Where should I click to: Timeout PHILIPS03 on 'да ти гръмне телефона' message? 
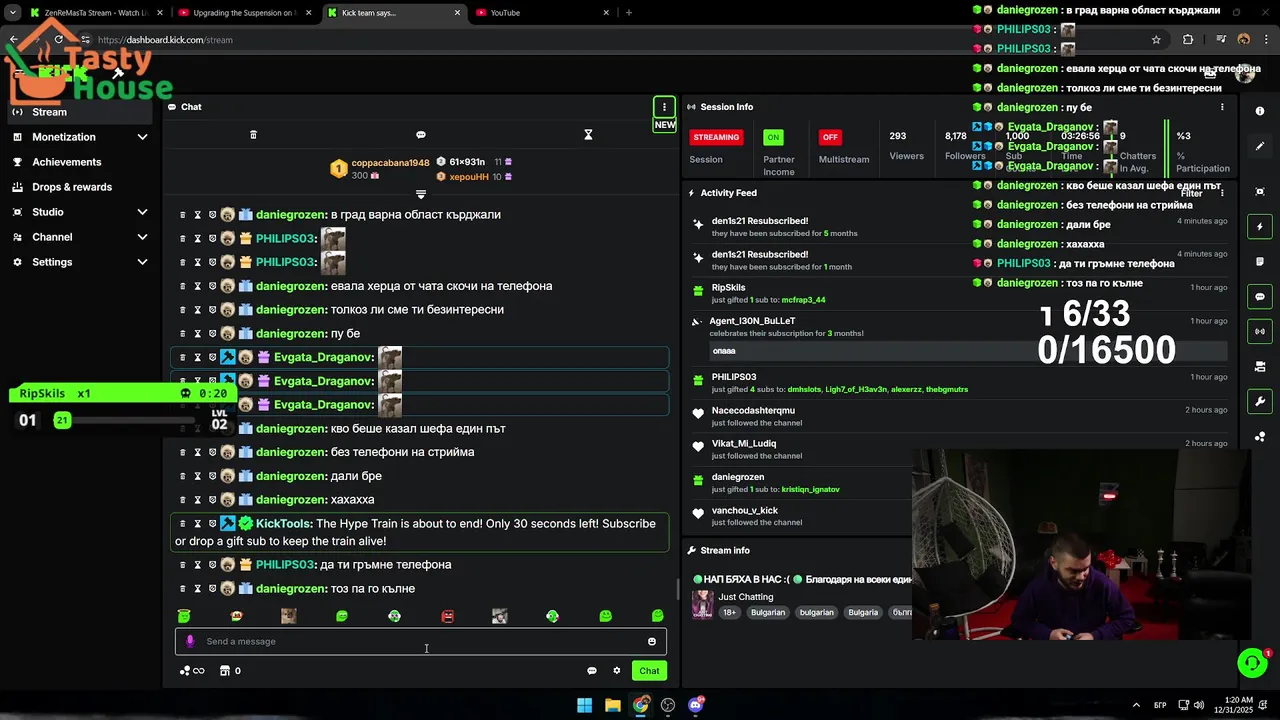197,565
